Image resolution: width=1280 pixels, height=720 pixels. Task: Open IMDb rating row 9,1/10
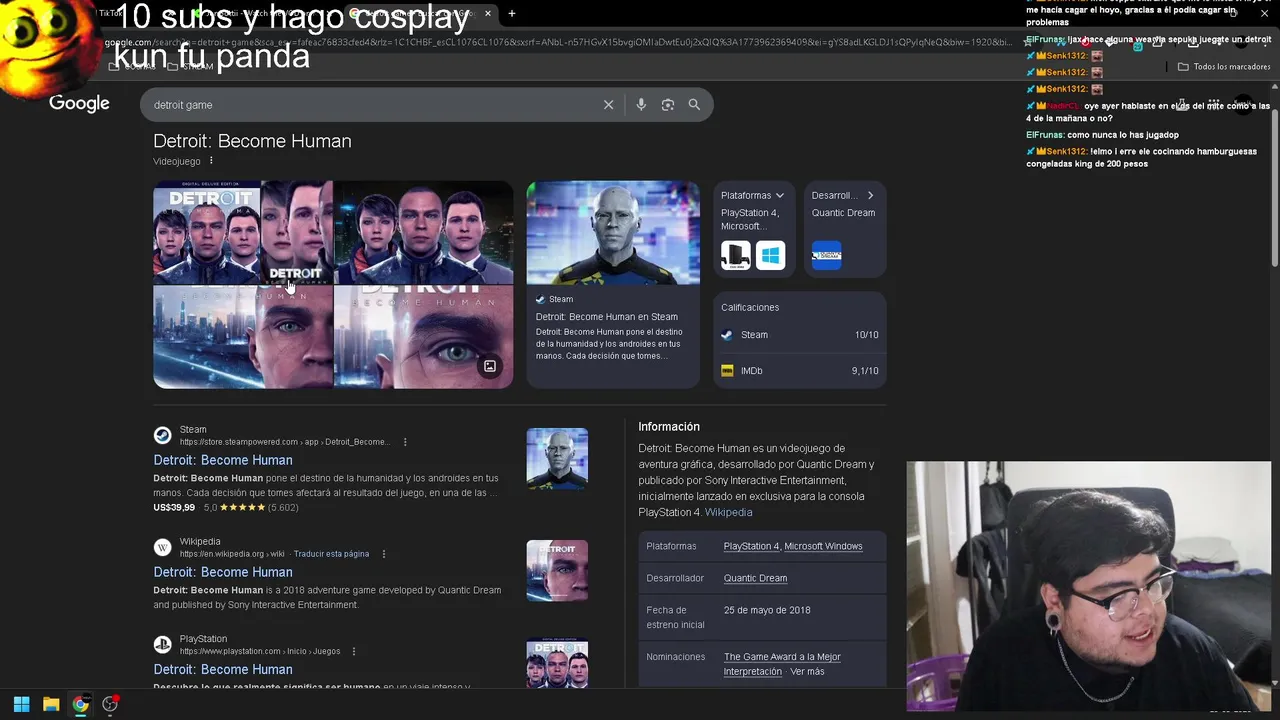(800, 371)
